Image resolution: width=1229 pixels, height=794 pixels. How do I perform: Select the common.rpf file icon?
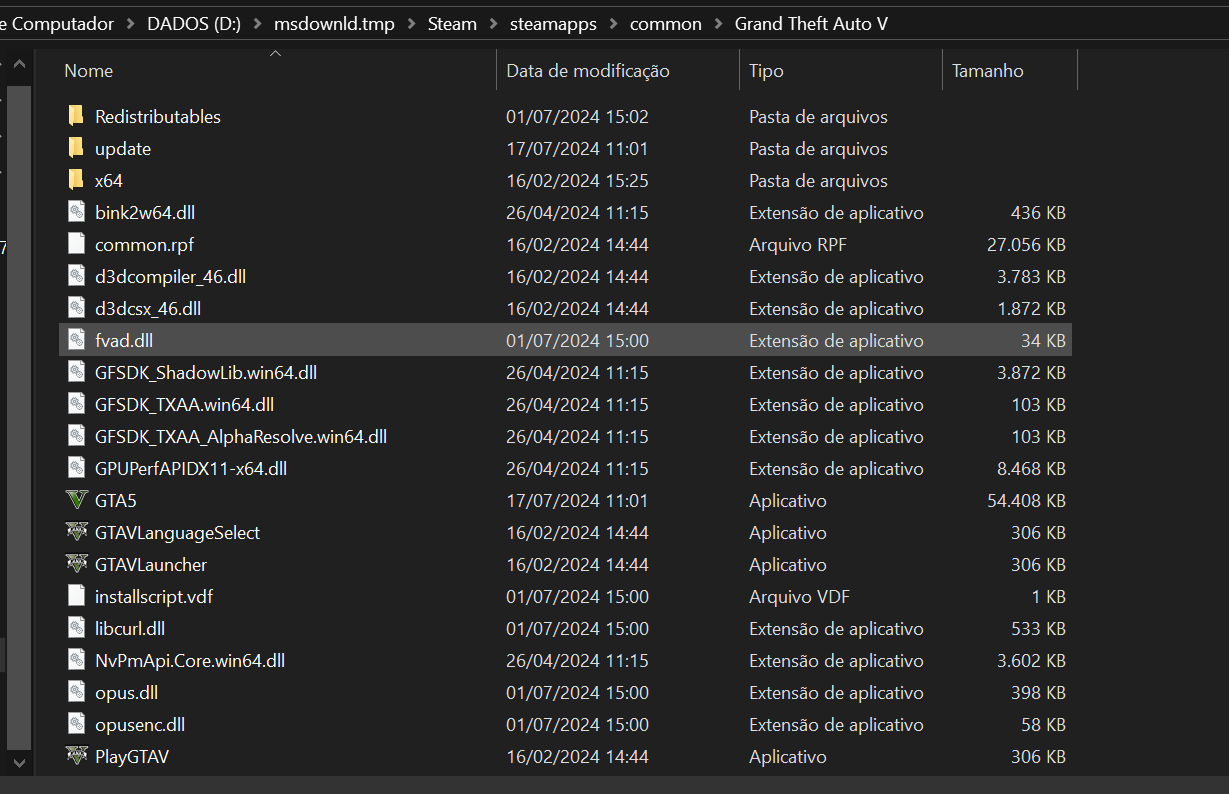tap(77, 244)
